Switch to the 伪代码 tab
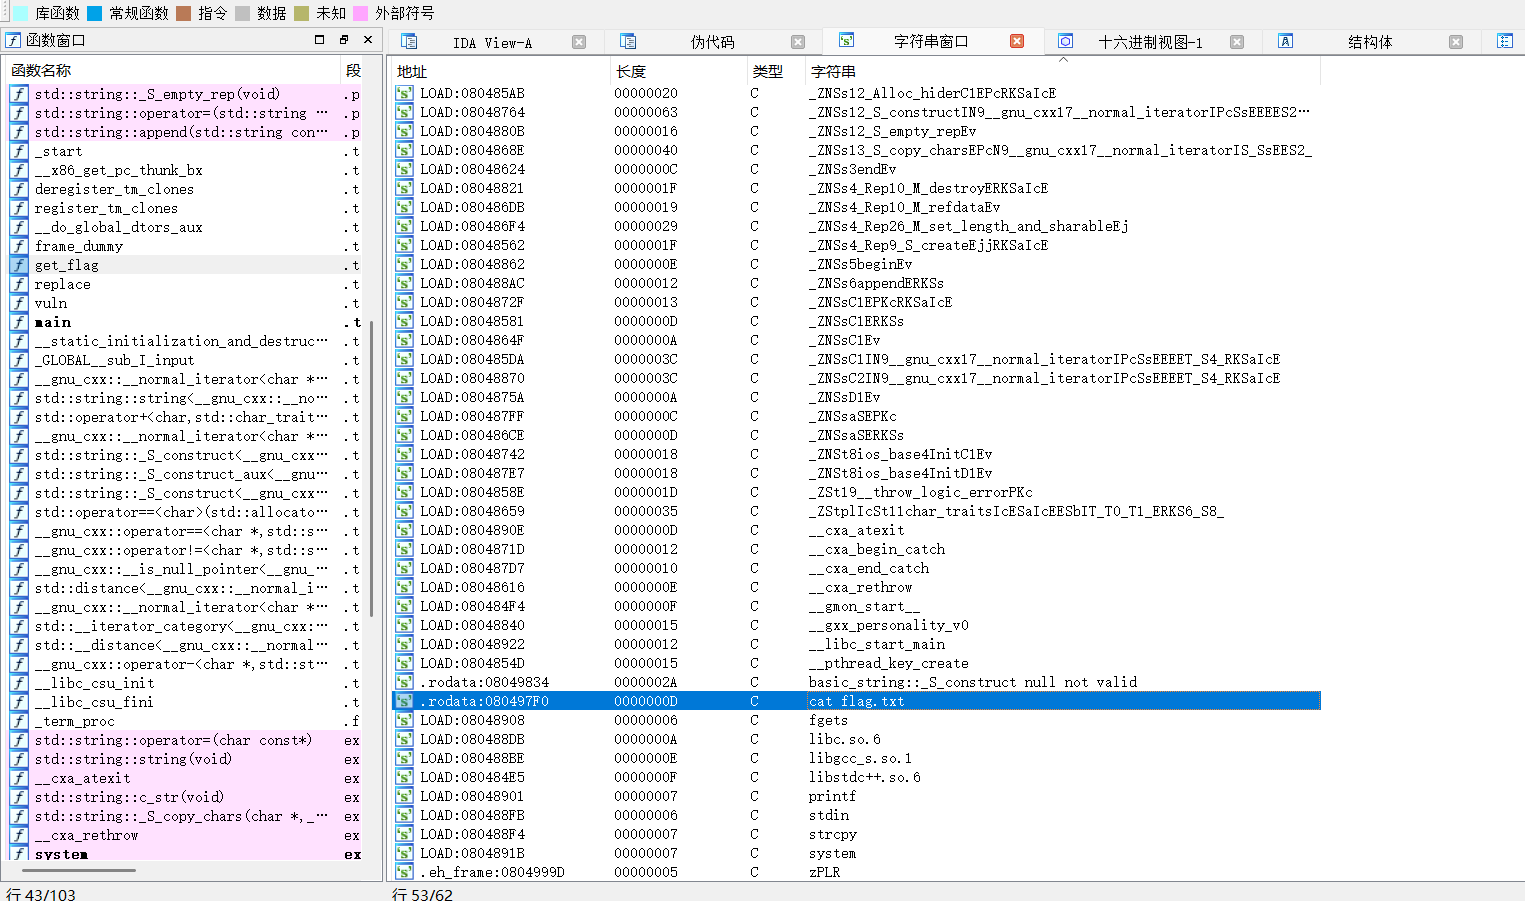 712,42
